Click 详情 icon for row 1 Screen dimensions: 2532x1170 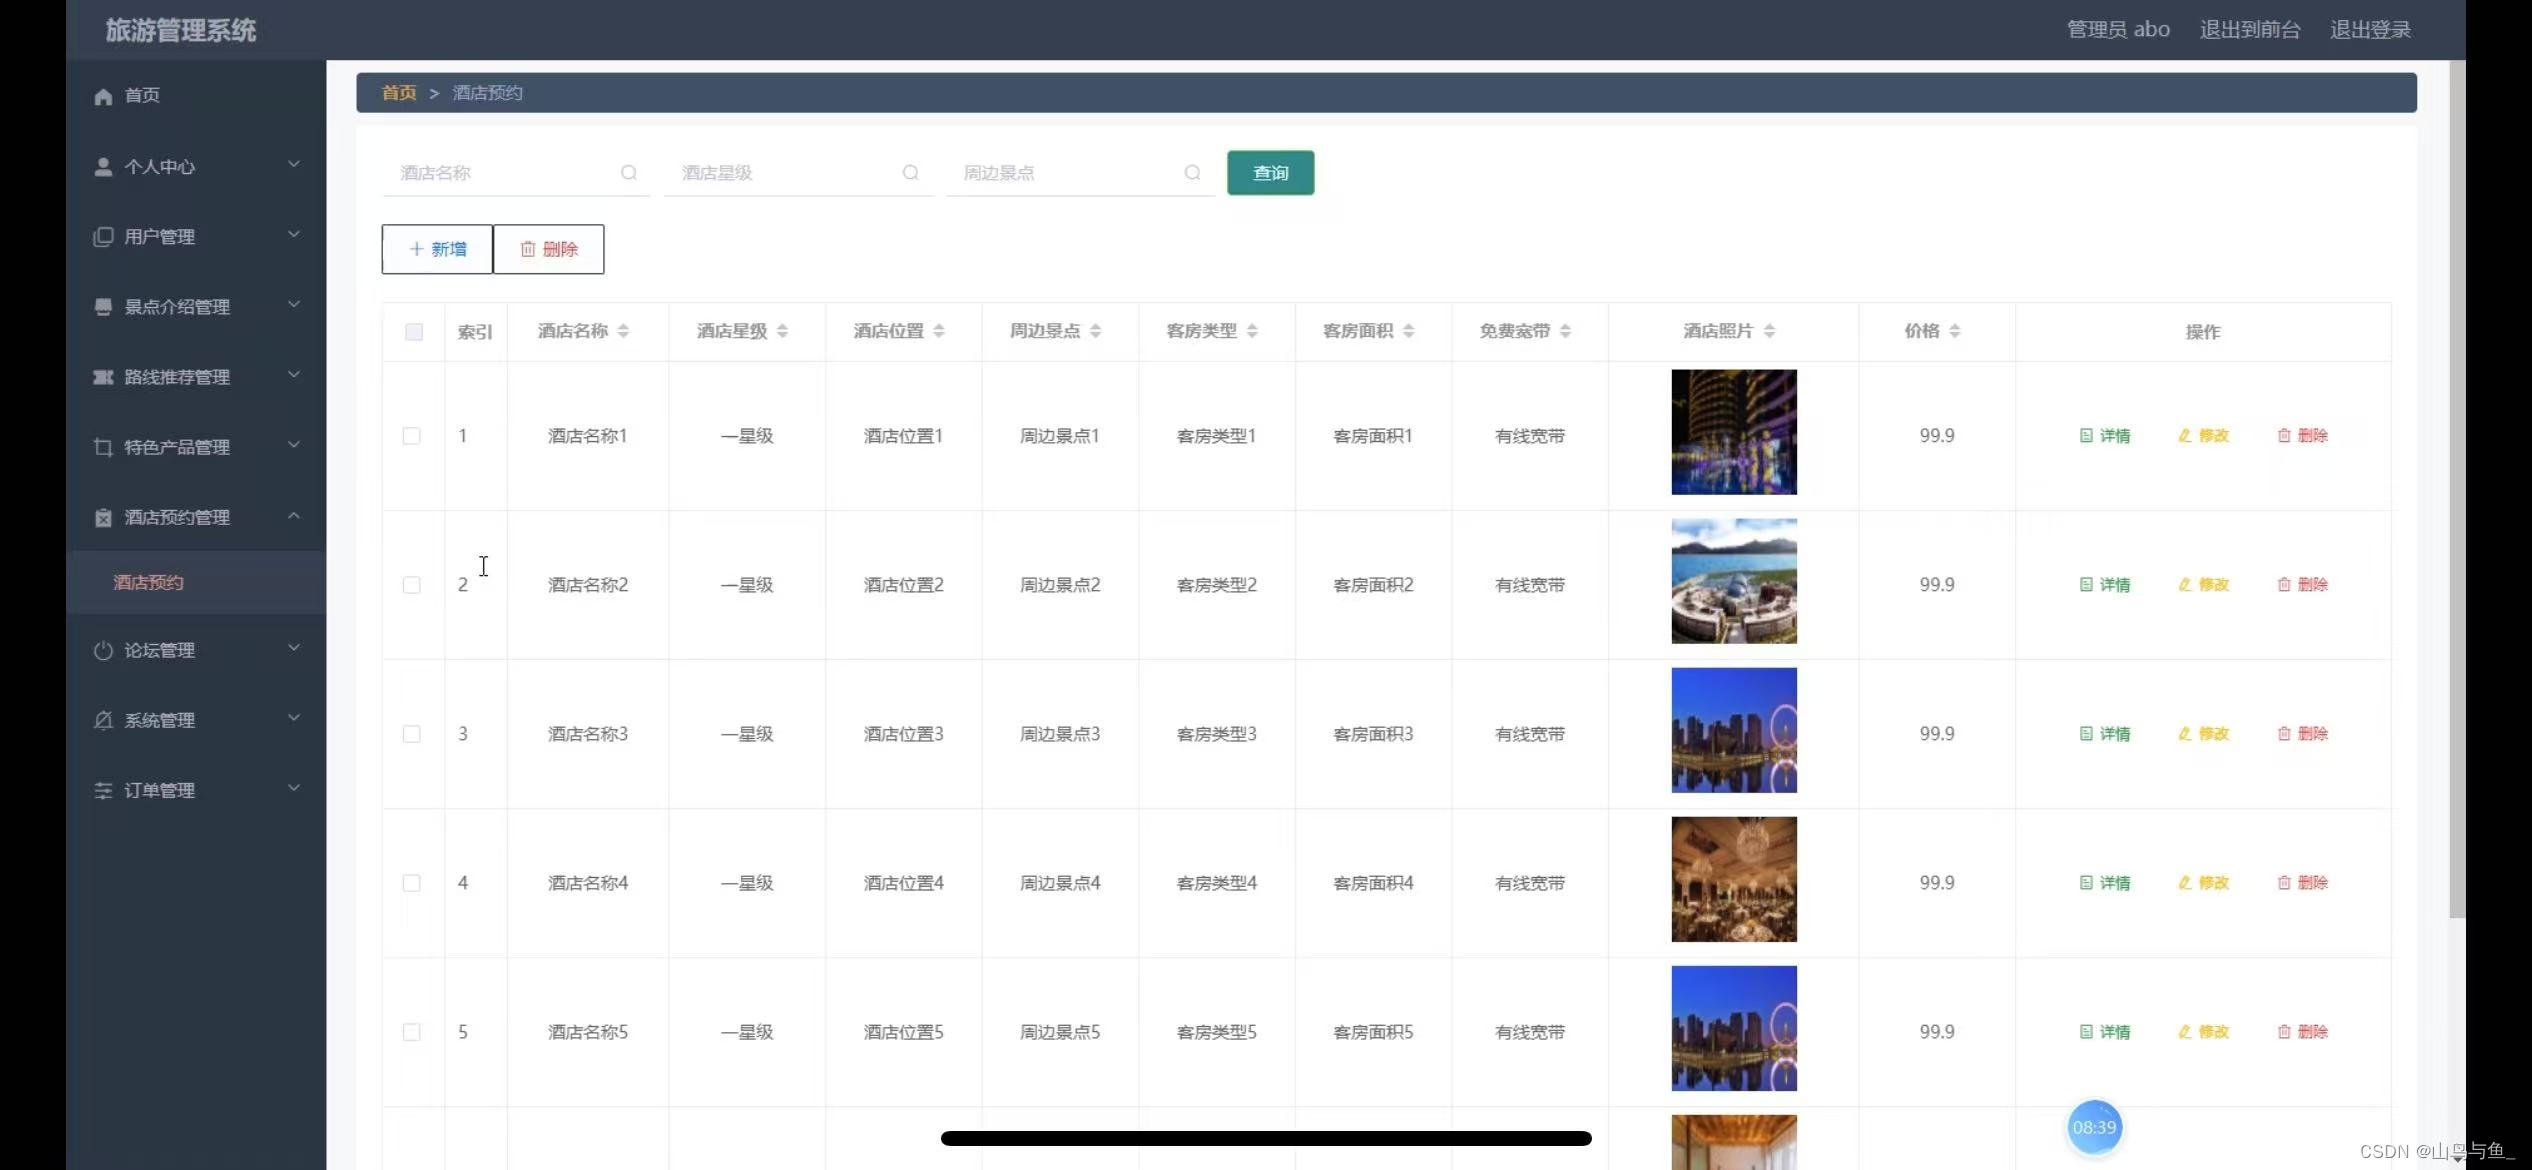pos(2086,436)
